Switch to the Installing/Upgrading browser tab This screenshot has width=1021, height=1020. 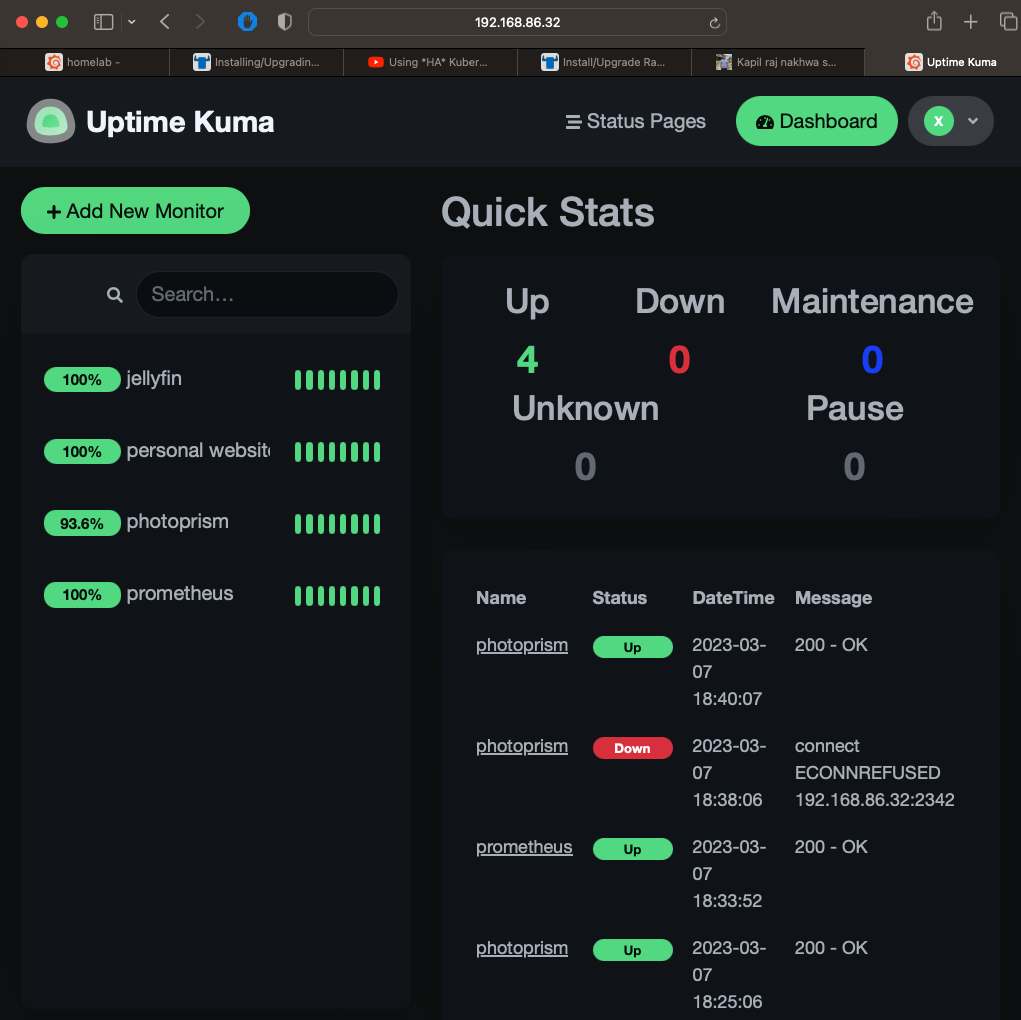[257, 63]
